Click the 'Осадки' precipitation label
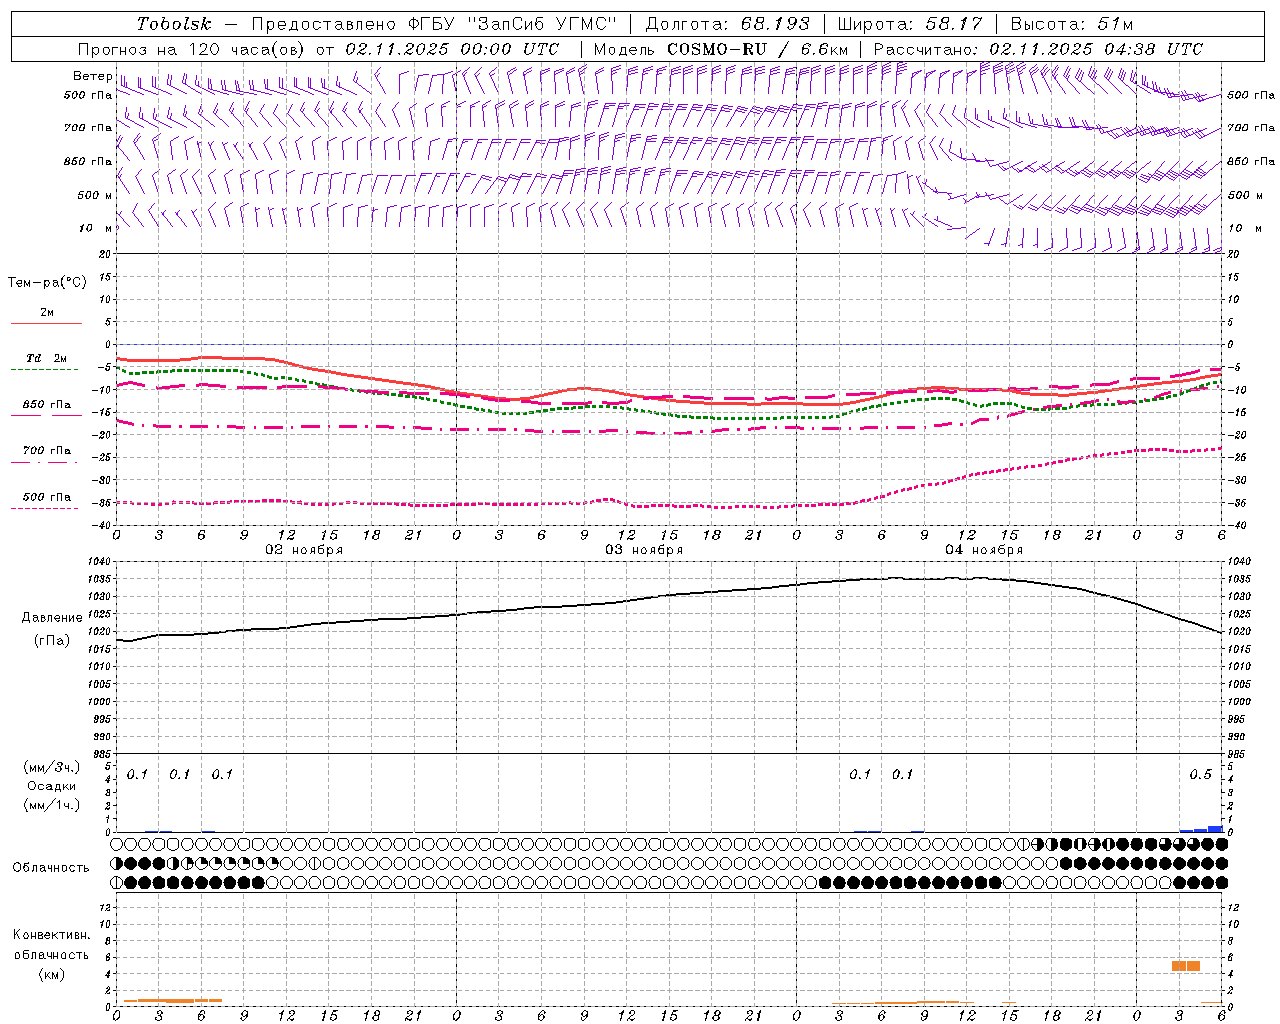 pos(52,786)
